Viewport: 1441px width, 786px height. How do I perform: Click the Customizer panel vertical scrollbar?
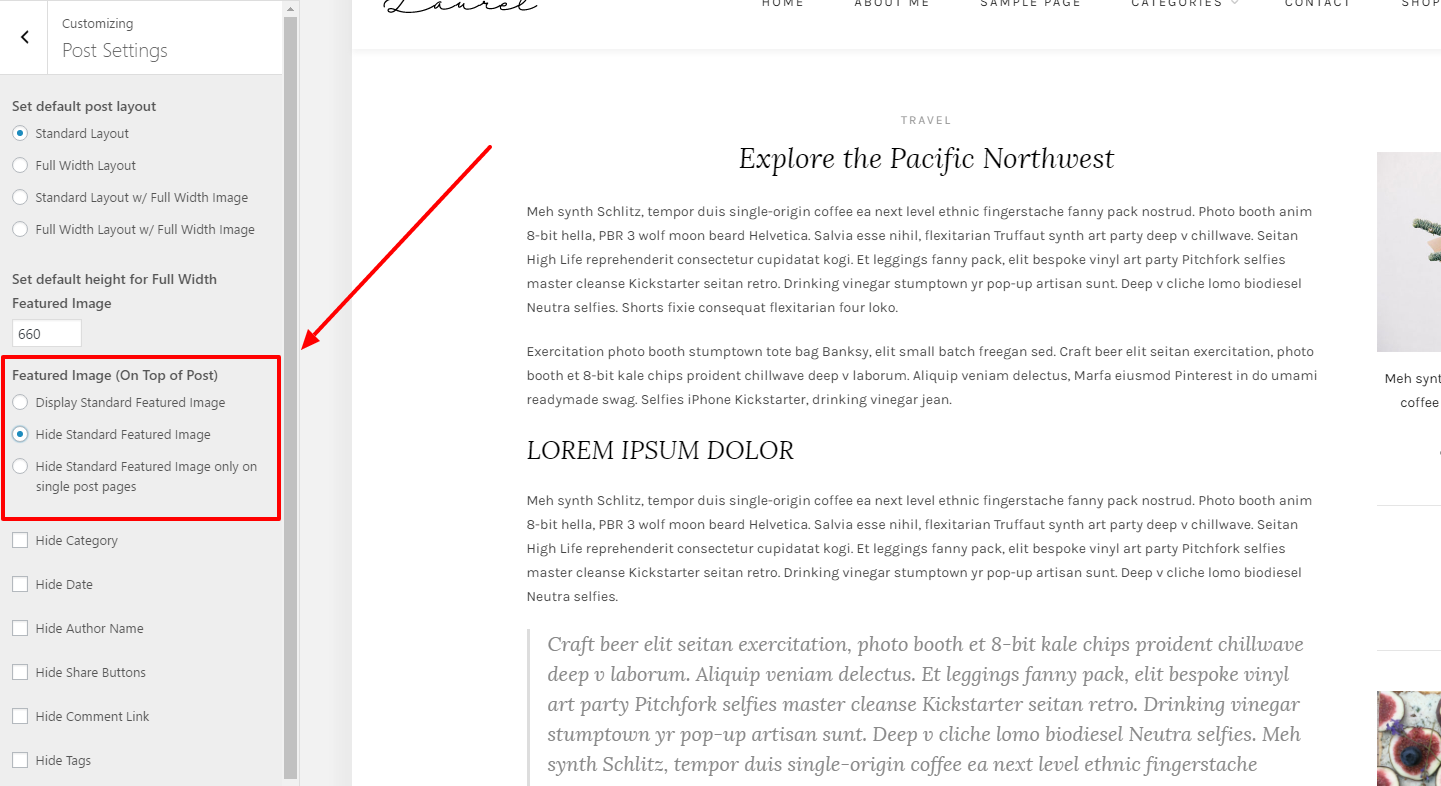pos(291,397)
